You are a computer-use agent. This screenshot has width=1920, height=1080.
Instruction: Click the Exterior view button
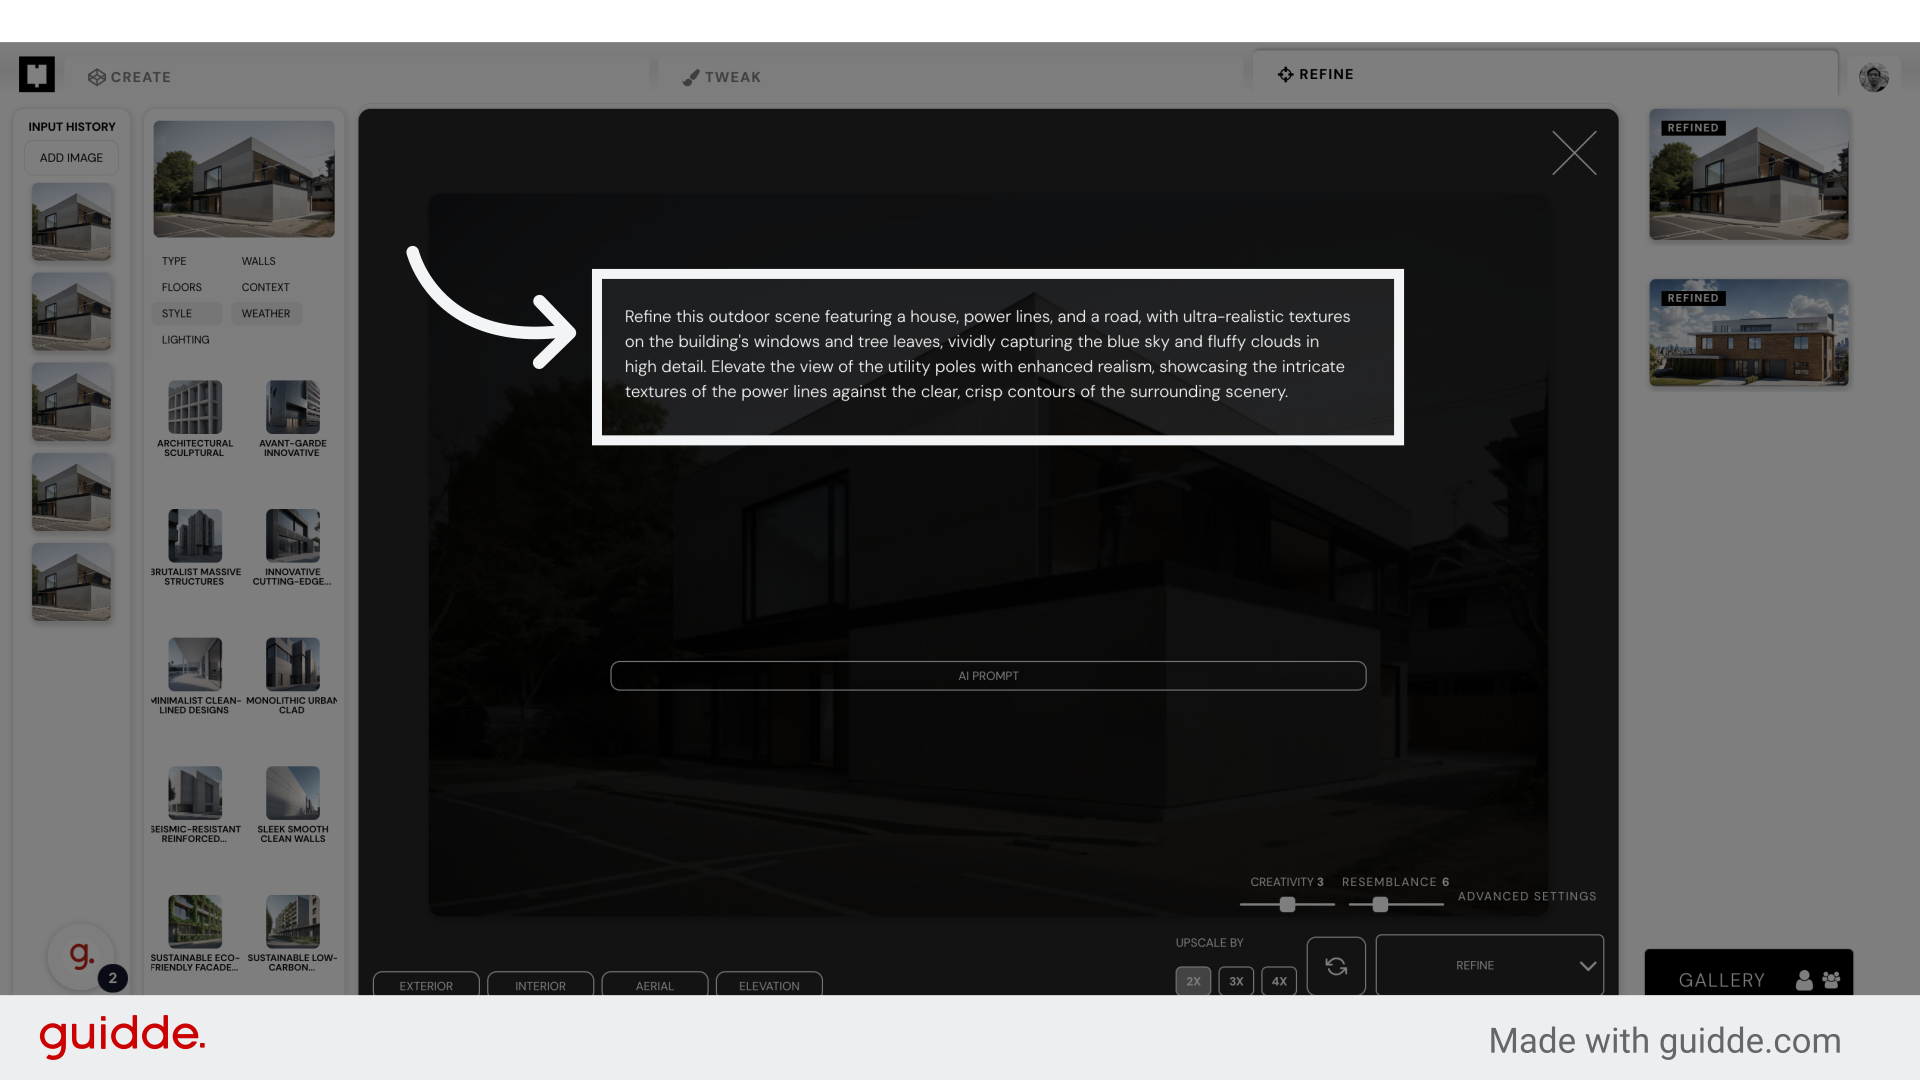(426, 985)
